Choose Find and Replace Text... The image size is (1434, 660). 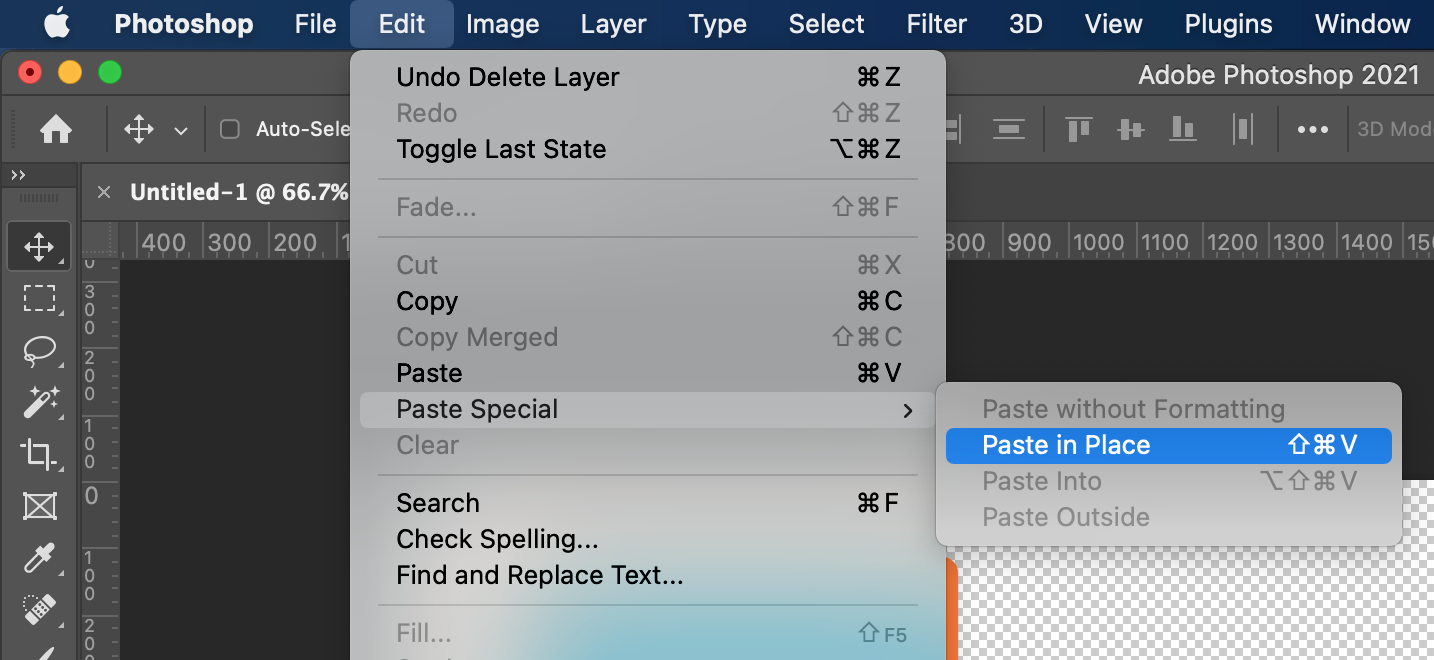[648, 575]
